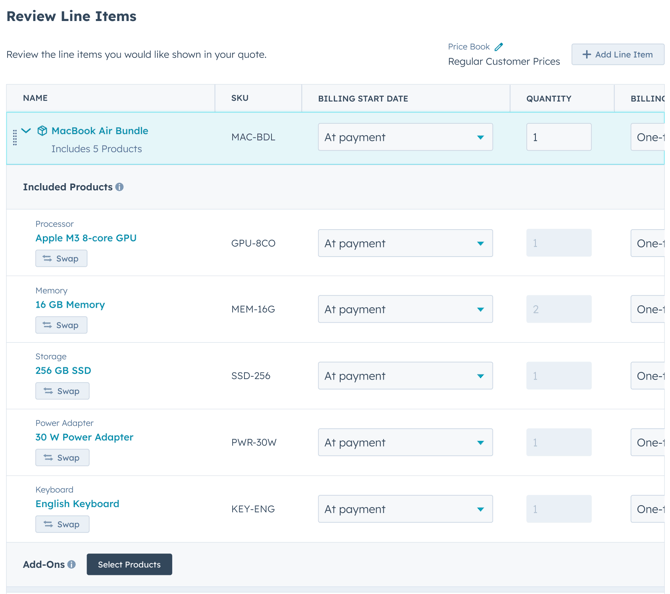Open billing start date dropdown for MacBook Air Bundle
670x594 pixels.
[x=404, y=137]
